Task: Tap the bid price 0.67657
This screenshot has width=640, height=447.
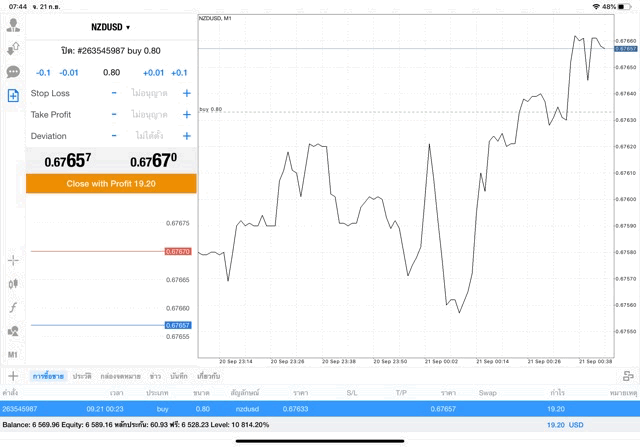Action: point(68,160)
